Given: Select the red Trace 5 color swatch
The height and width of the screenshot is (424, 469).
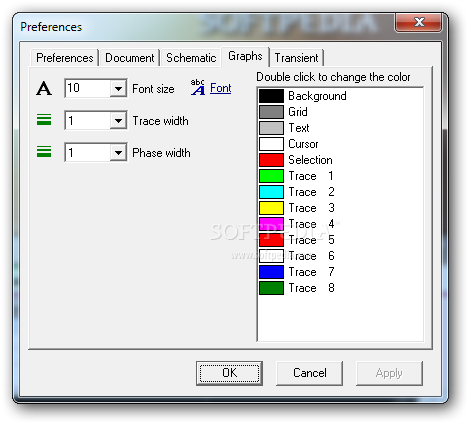Looking at the screenshot, I should tap(271, 240).
